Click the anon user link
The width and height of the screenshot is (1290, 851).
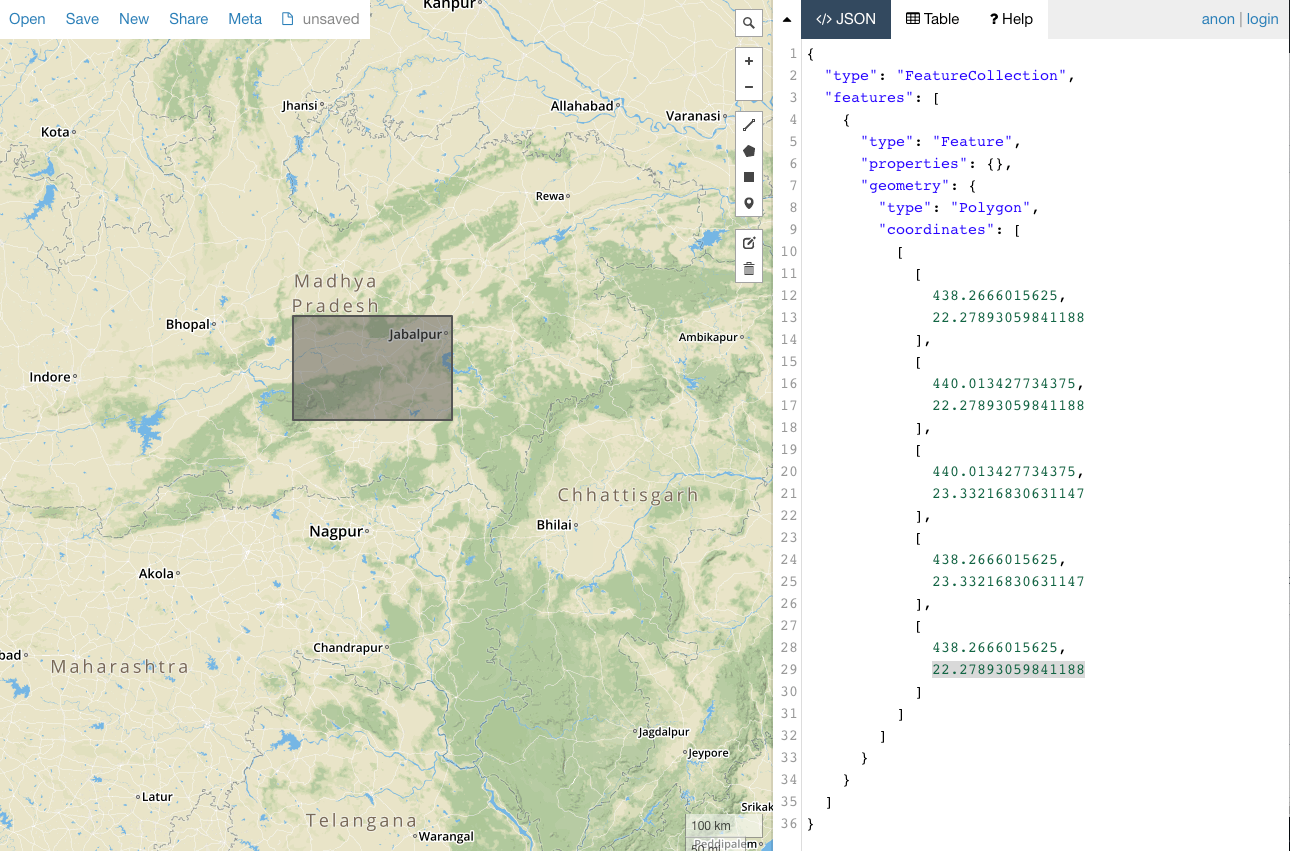point(1218,19)
